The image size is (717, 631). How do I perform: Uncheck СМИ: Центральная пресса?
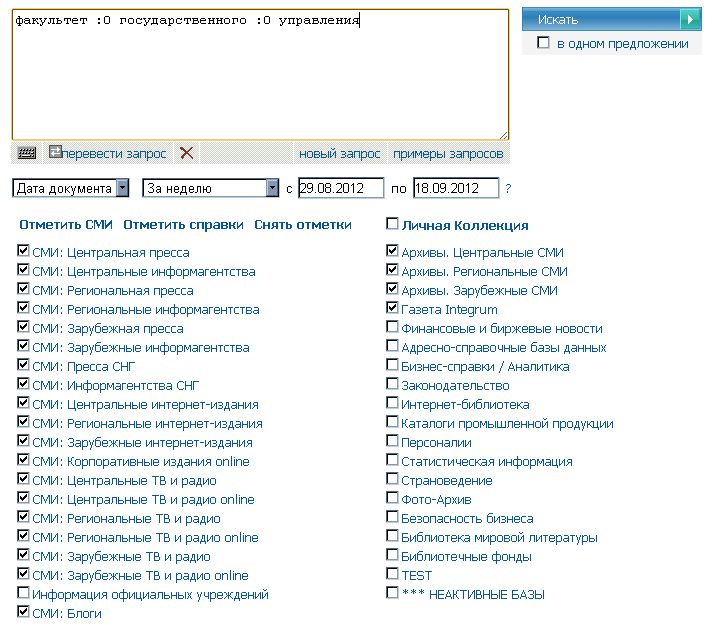click(x=23, y=251)
